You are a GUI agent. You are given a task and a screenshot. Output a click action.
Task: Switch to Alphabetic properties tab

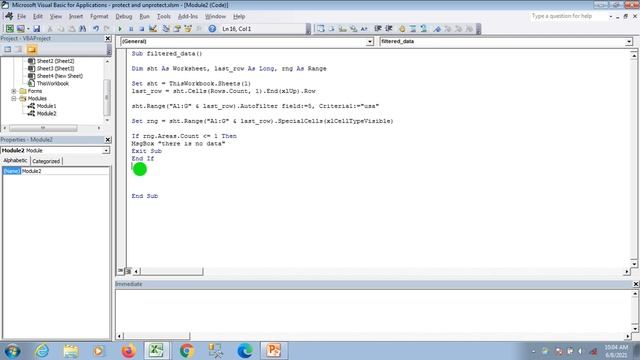16,161
